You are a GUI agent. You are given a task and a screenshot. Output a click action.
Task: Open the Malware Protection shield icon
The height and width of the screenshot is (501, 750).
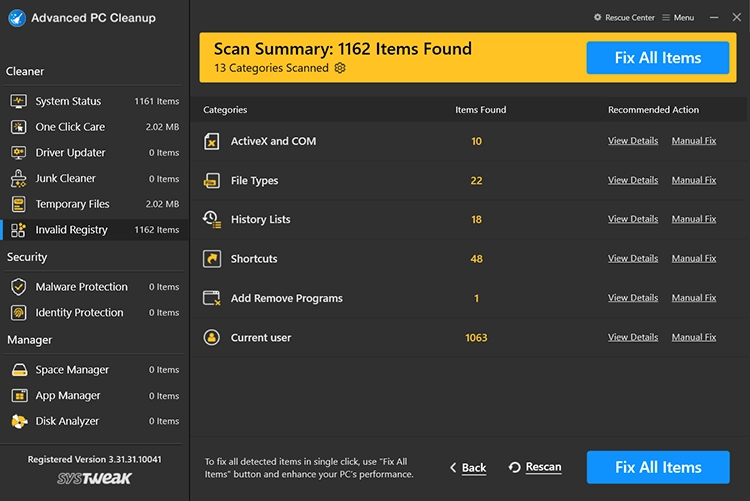click(x=19, y=287)
